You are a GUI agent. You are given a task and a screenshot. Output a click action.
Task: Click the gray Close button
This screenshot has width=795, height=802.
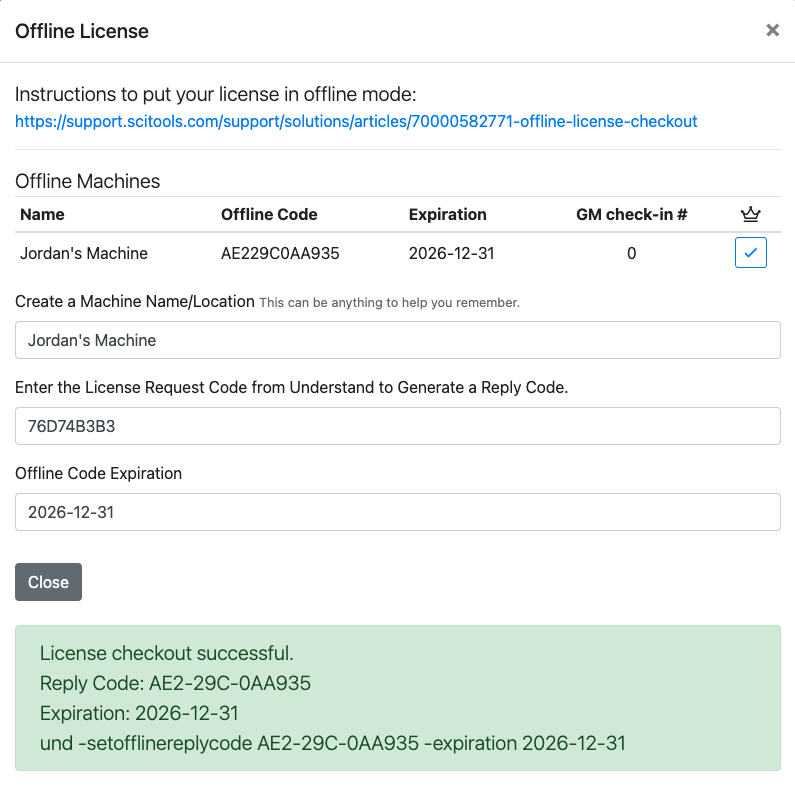coord(49,582)
